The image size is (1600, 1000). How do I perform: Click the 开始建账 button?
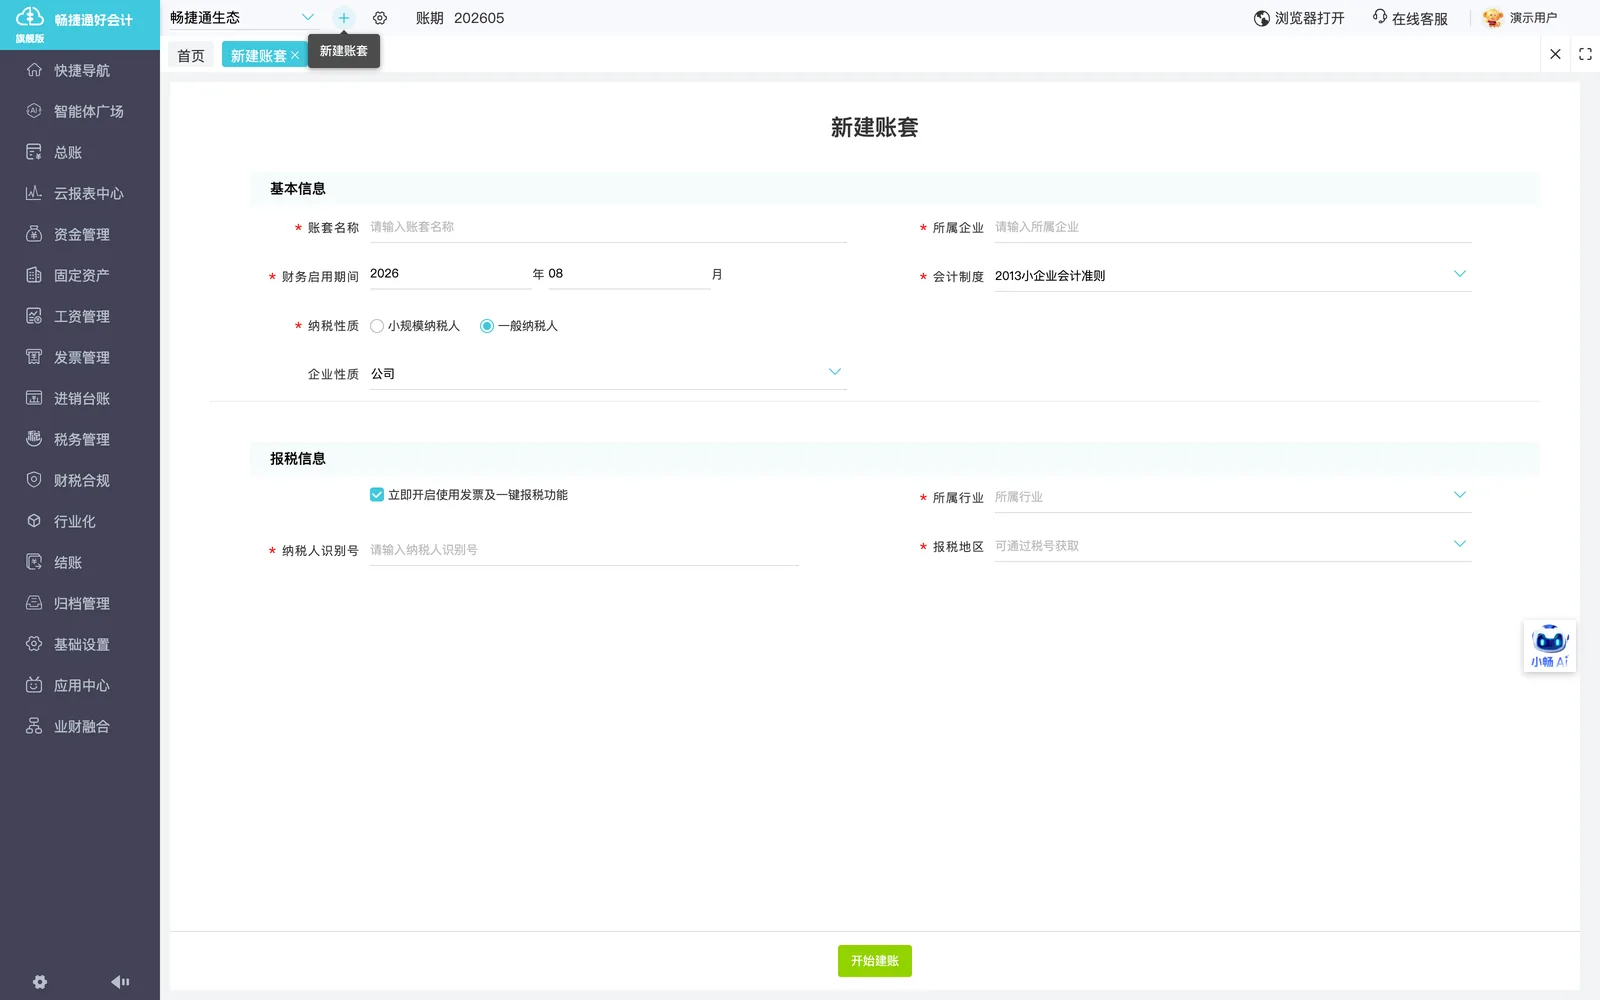click(875, 961)
